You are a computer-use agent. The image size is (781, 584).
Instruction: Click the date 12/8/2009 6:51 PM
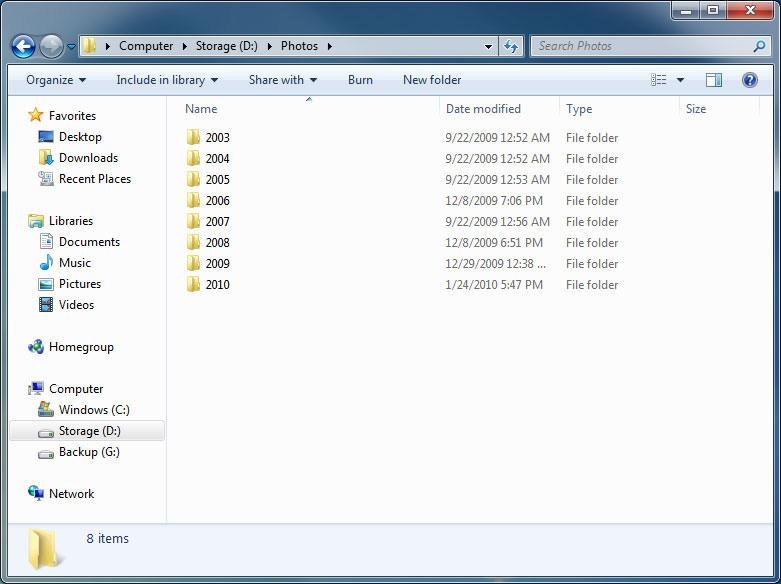[494, 243]
